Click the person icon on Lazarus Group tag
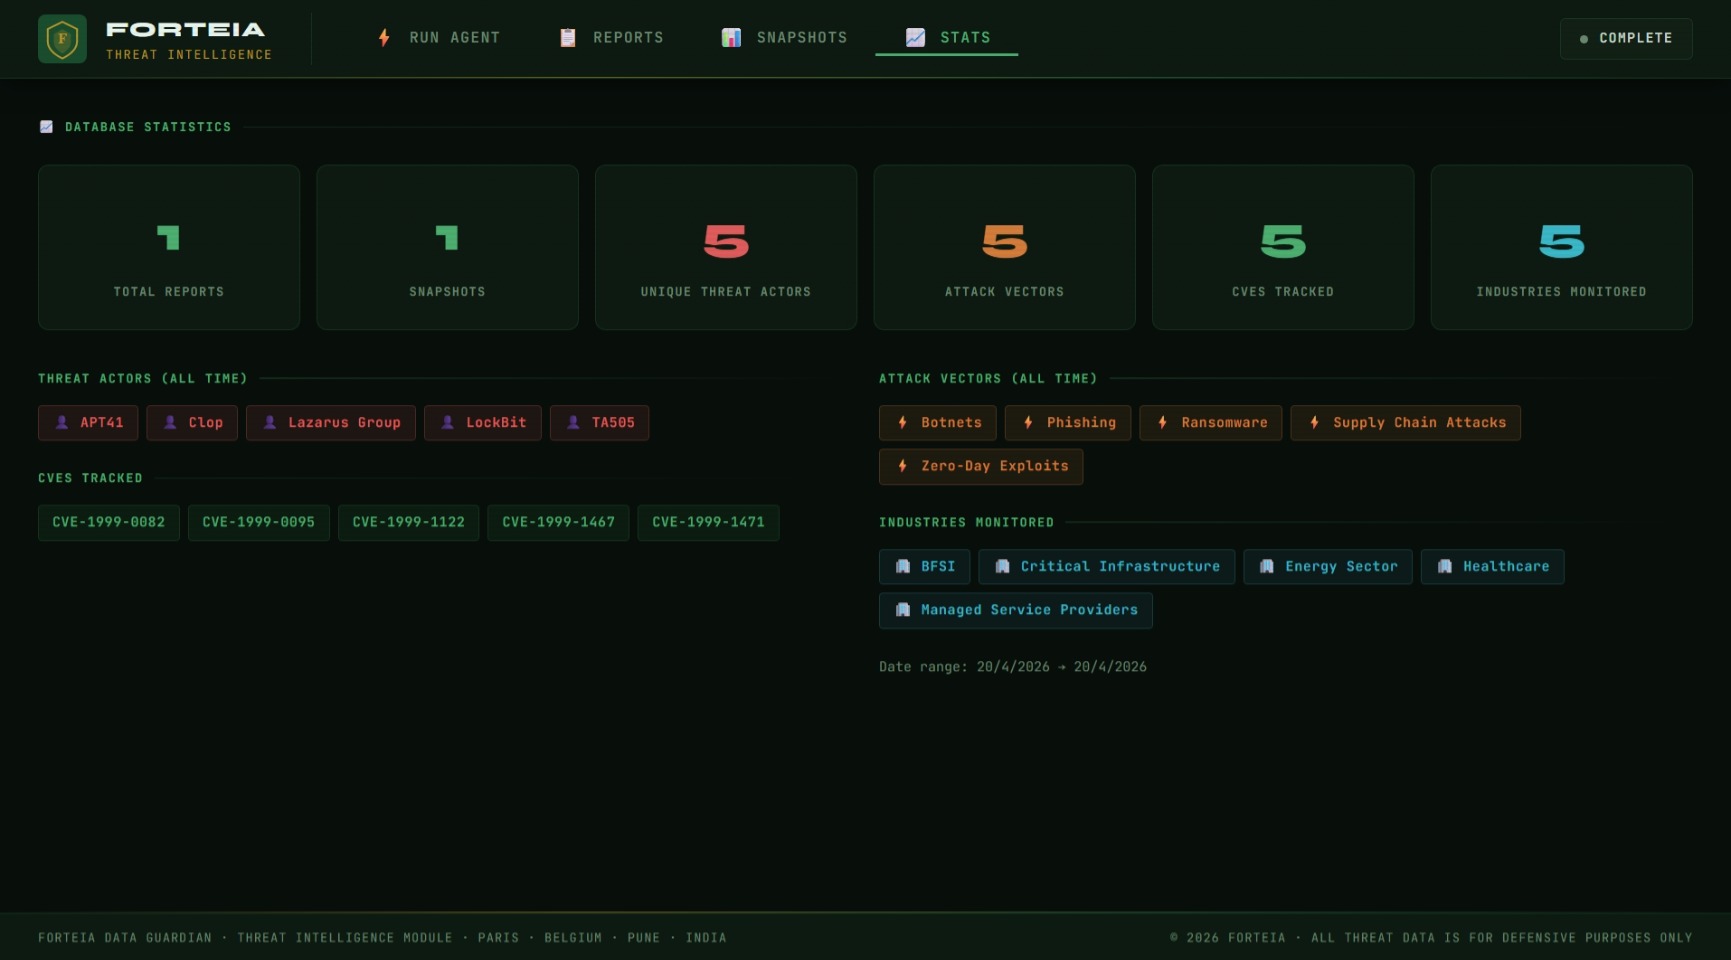 click(270, 423)
